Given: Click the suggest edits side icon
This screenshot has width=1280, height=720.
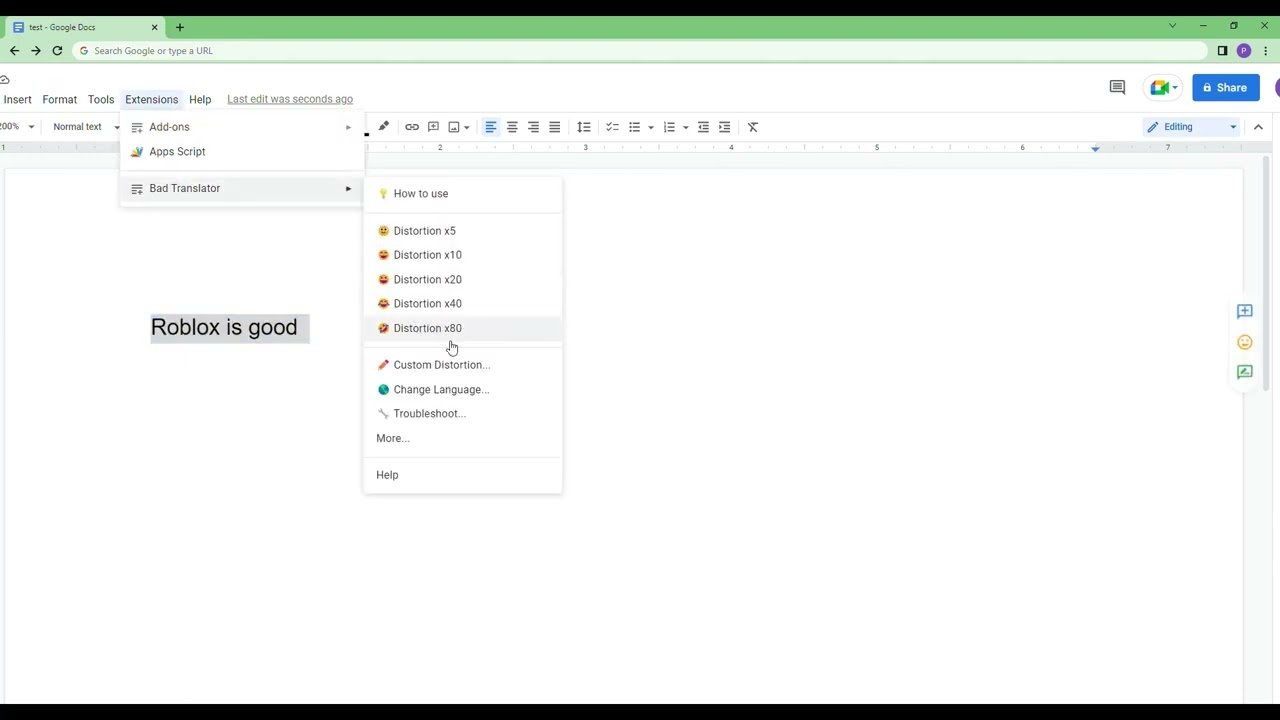Looking at the screenshot, I should tap(1245, 372).
